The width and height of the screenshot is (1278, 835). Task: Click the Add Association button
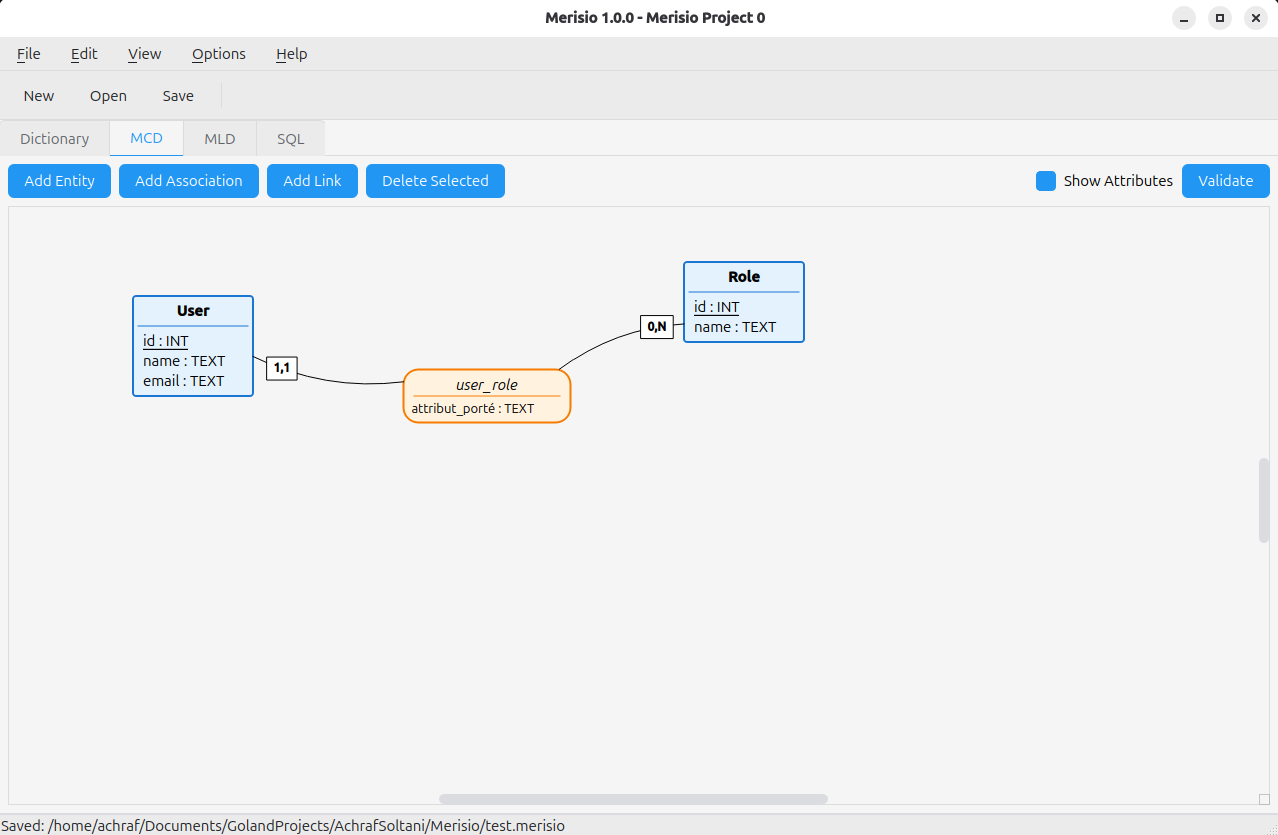pyautogui.click(x=189, y=181)
